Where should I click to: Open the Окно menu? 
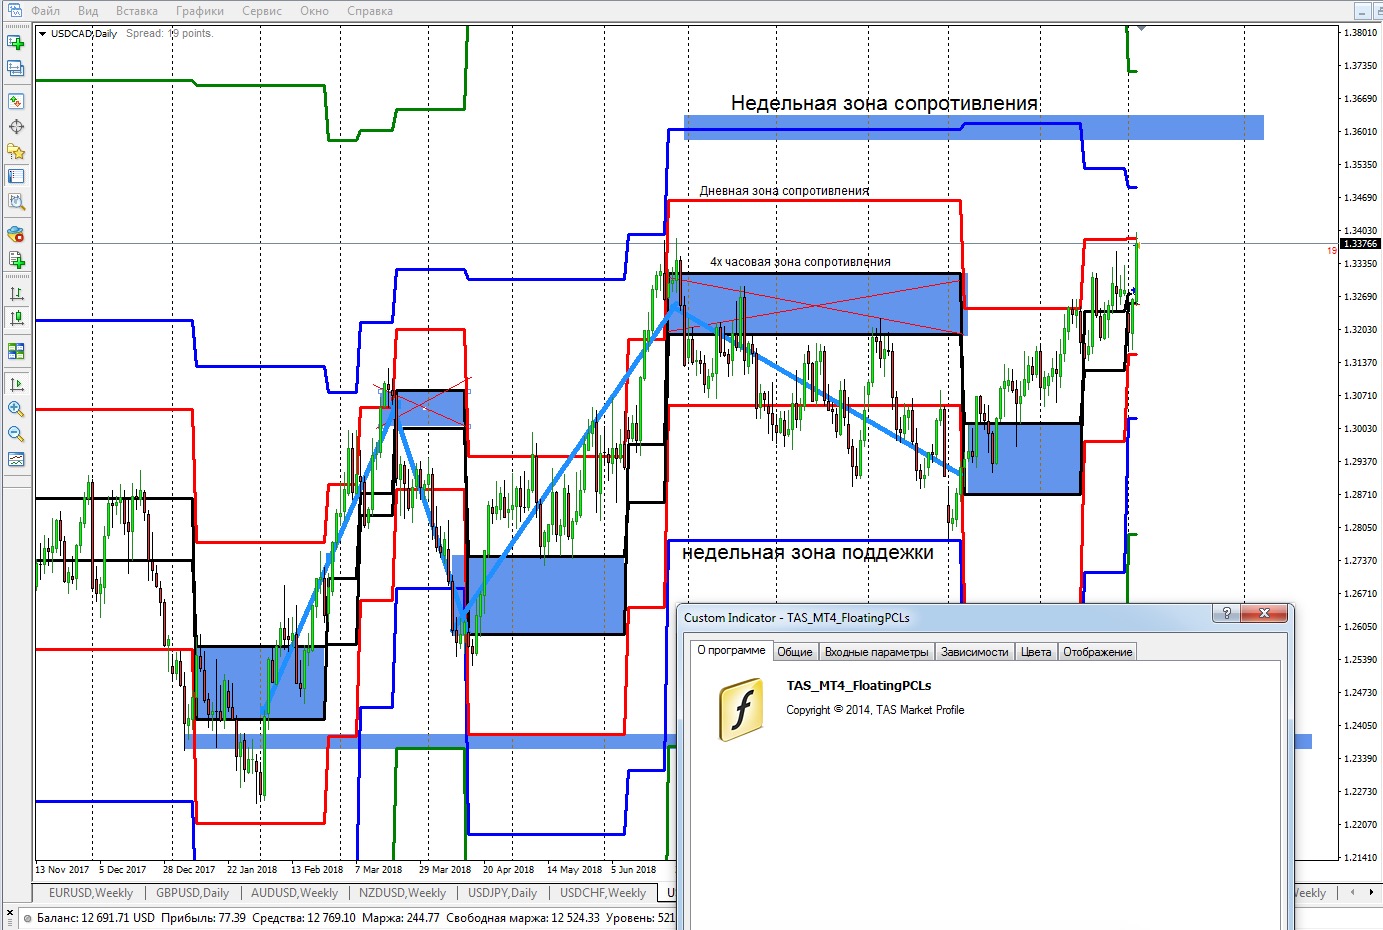pyautogui.click(x=314, y=11)
